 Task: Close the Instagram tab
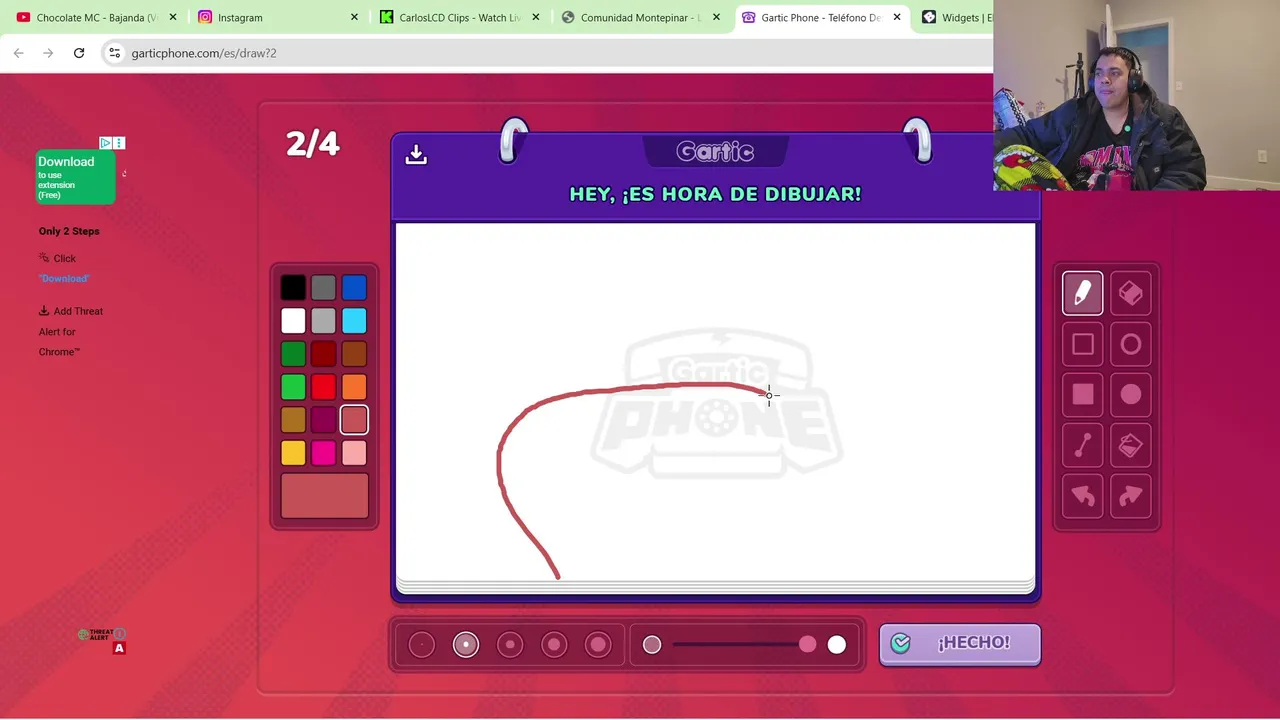[354, 17]
